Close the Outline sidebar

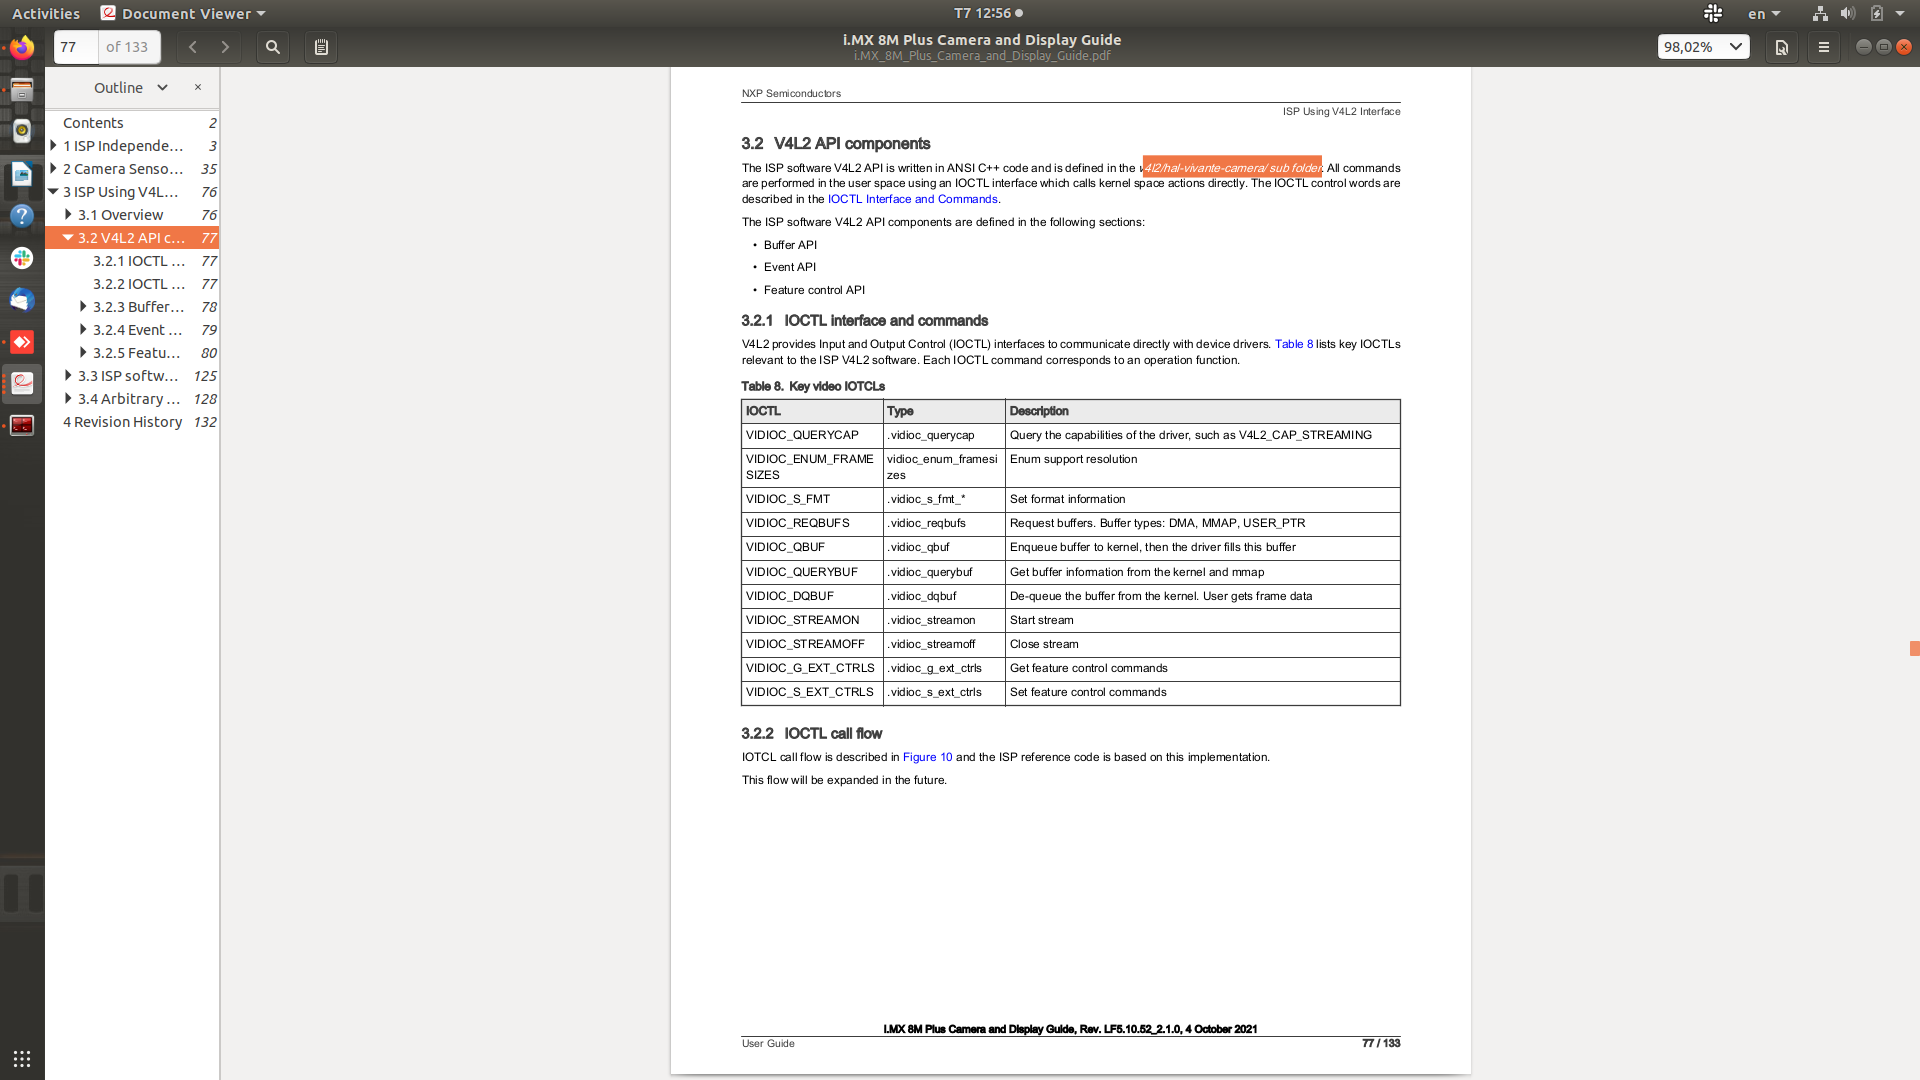(x=198, y=87)
